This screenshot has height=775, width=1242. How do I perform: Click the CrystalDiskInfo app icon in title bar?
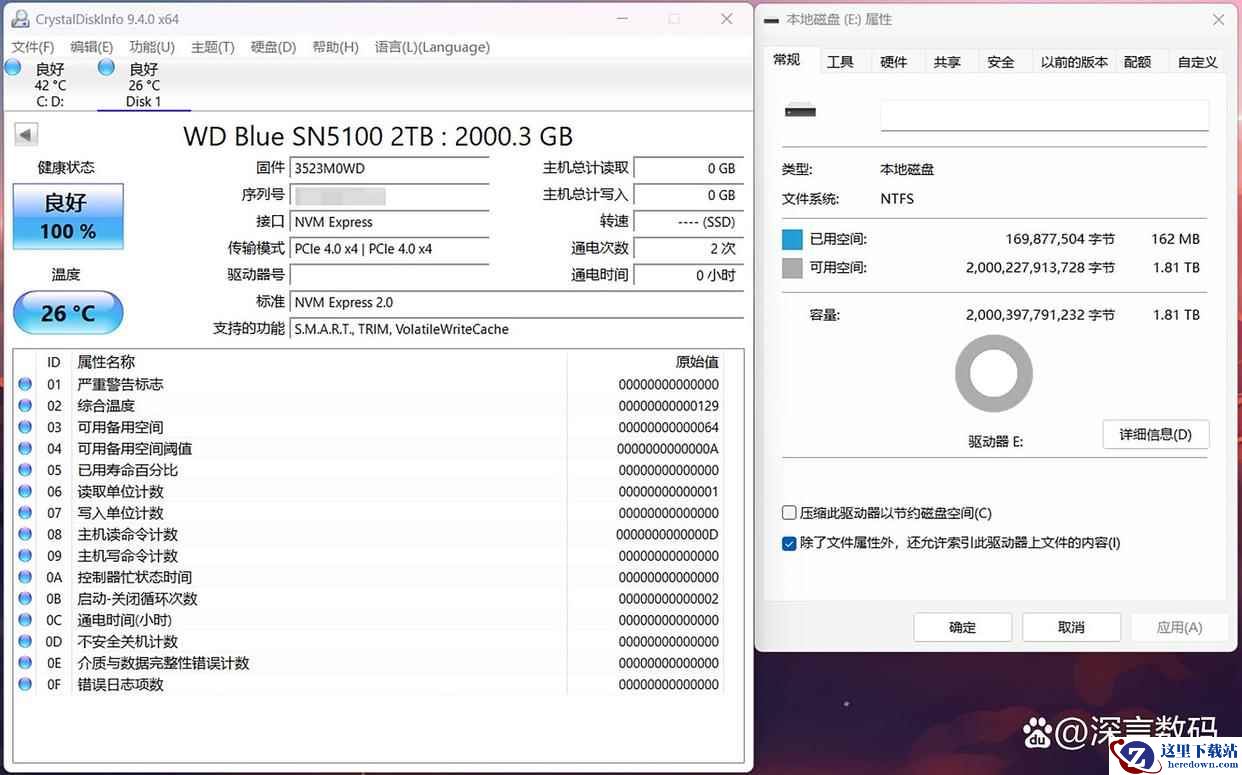click(20, 19)
